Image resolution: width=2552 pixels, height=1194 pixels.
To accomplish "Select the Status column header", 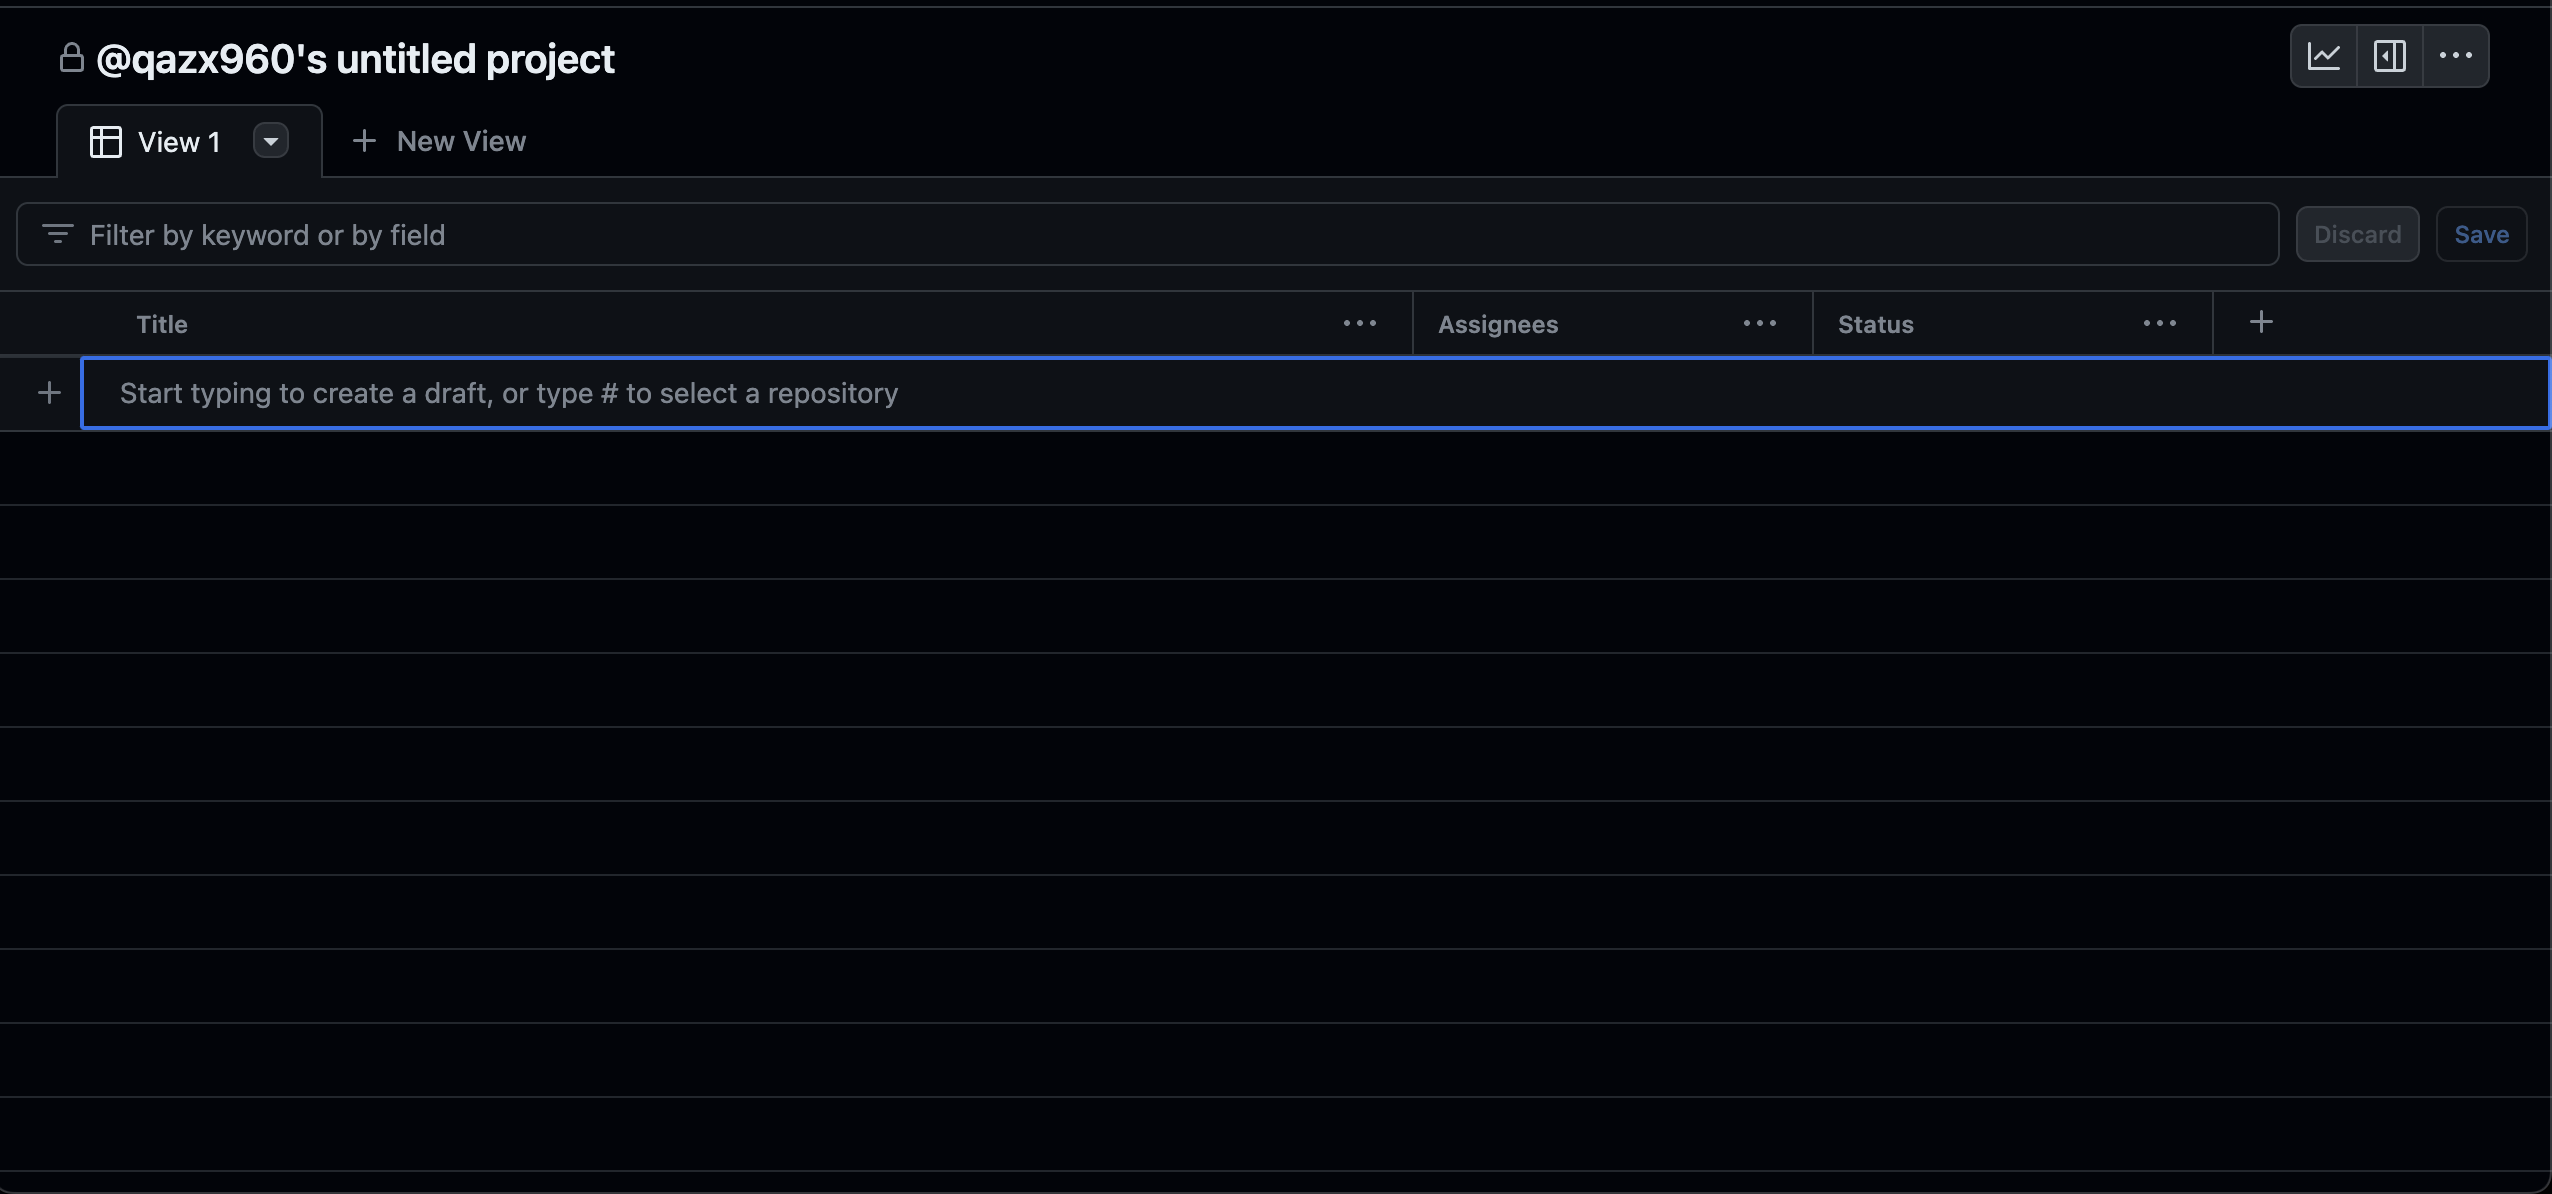I will [x=1876, y=324].
